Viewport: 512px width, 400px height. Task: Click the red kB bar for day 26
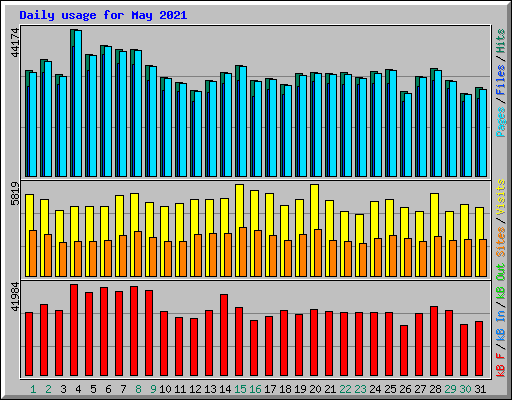pyautogui.click(x=404, y=350)
